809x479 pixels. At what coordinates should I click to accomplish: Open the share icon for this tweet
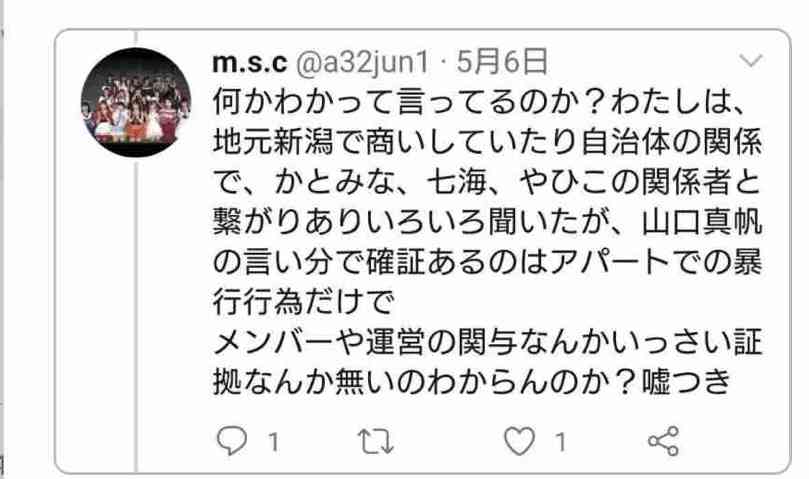(x=664, y=441)
